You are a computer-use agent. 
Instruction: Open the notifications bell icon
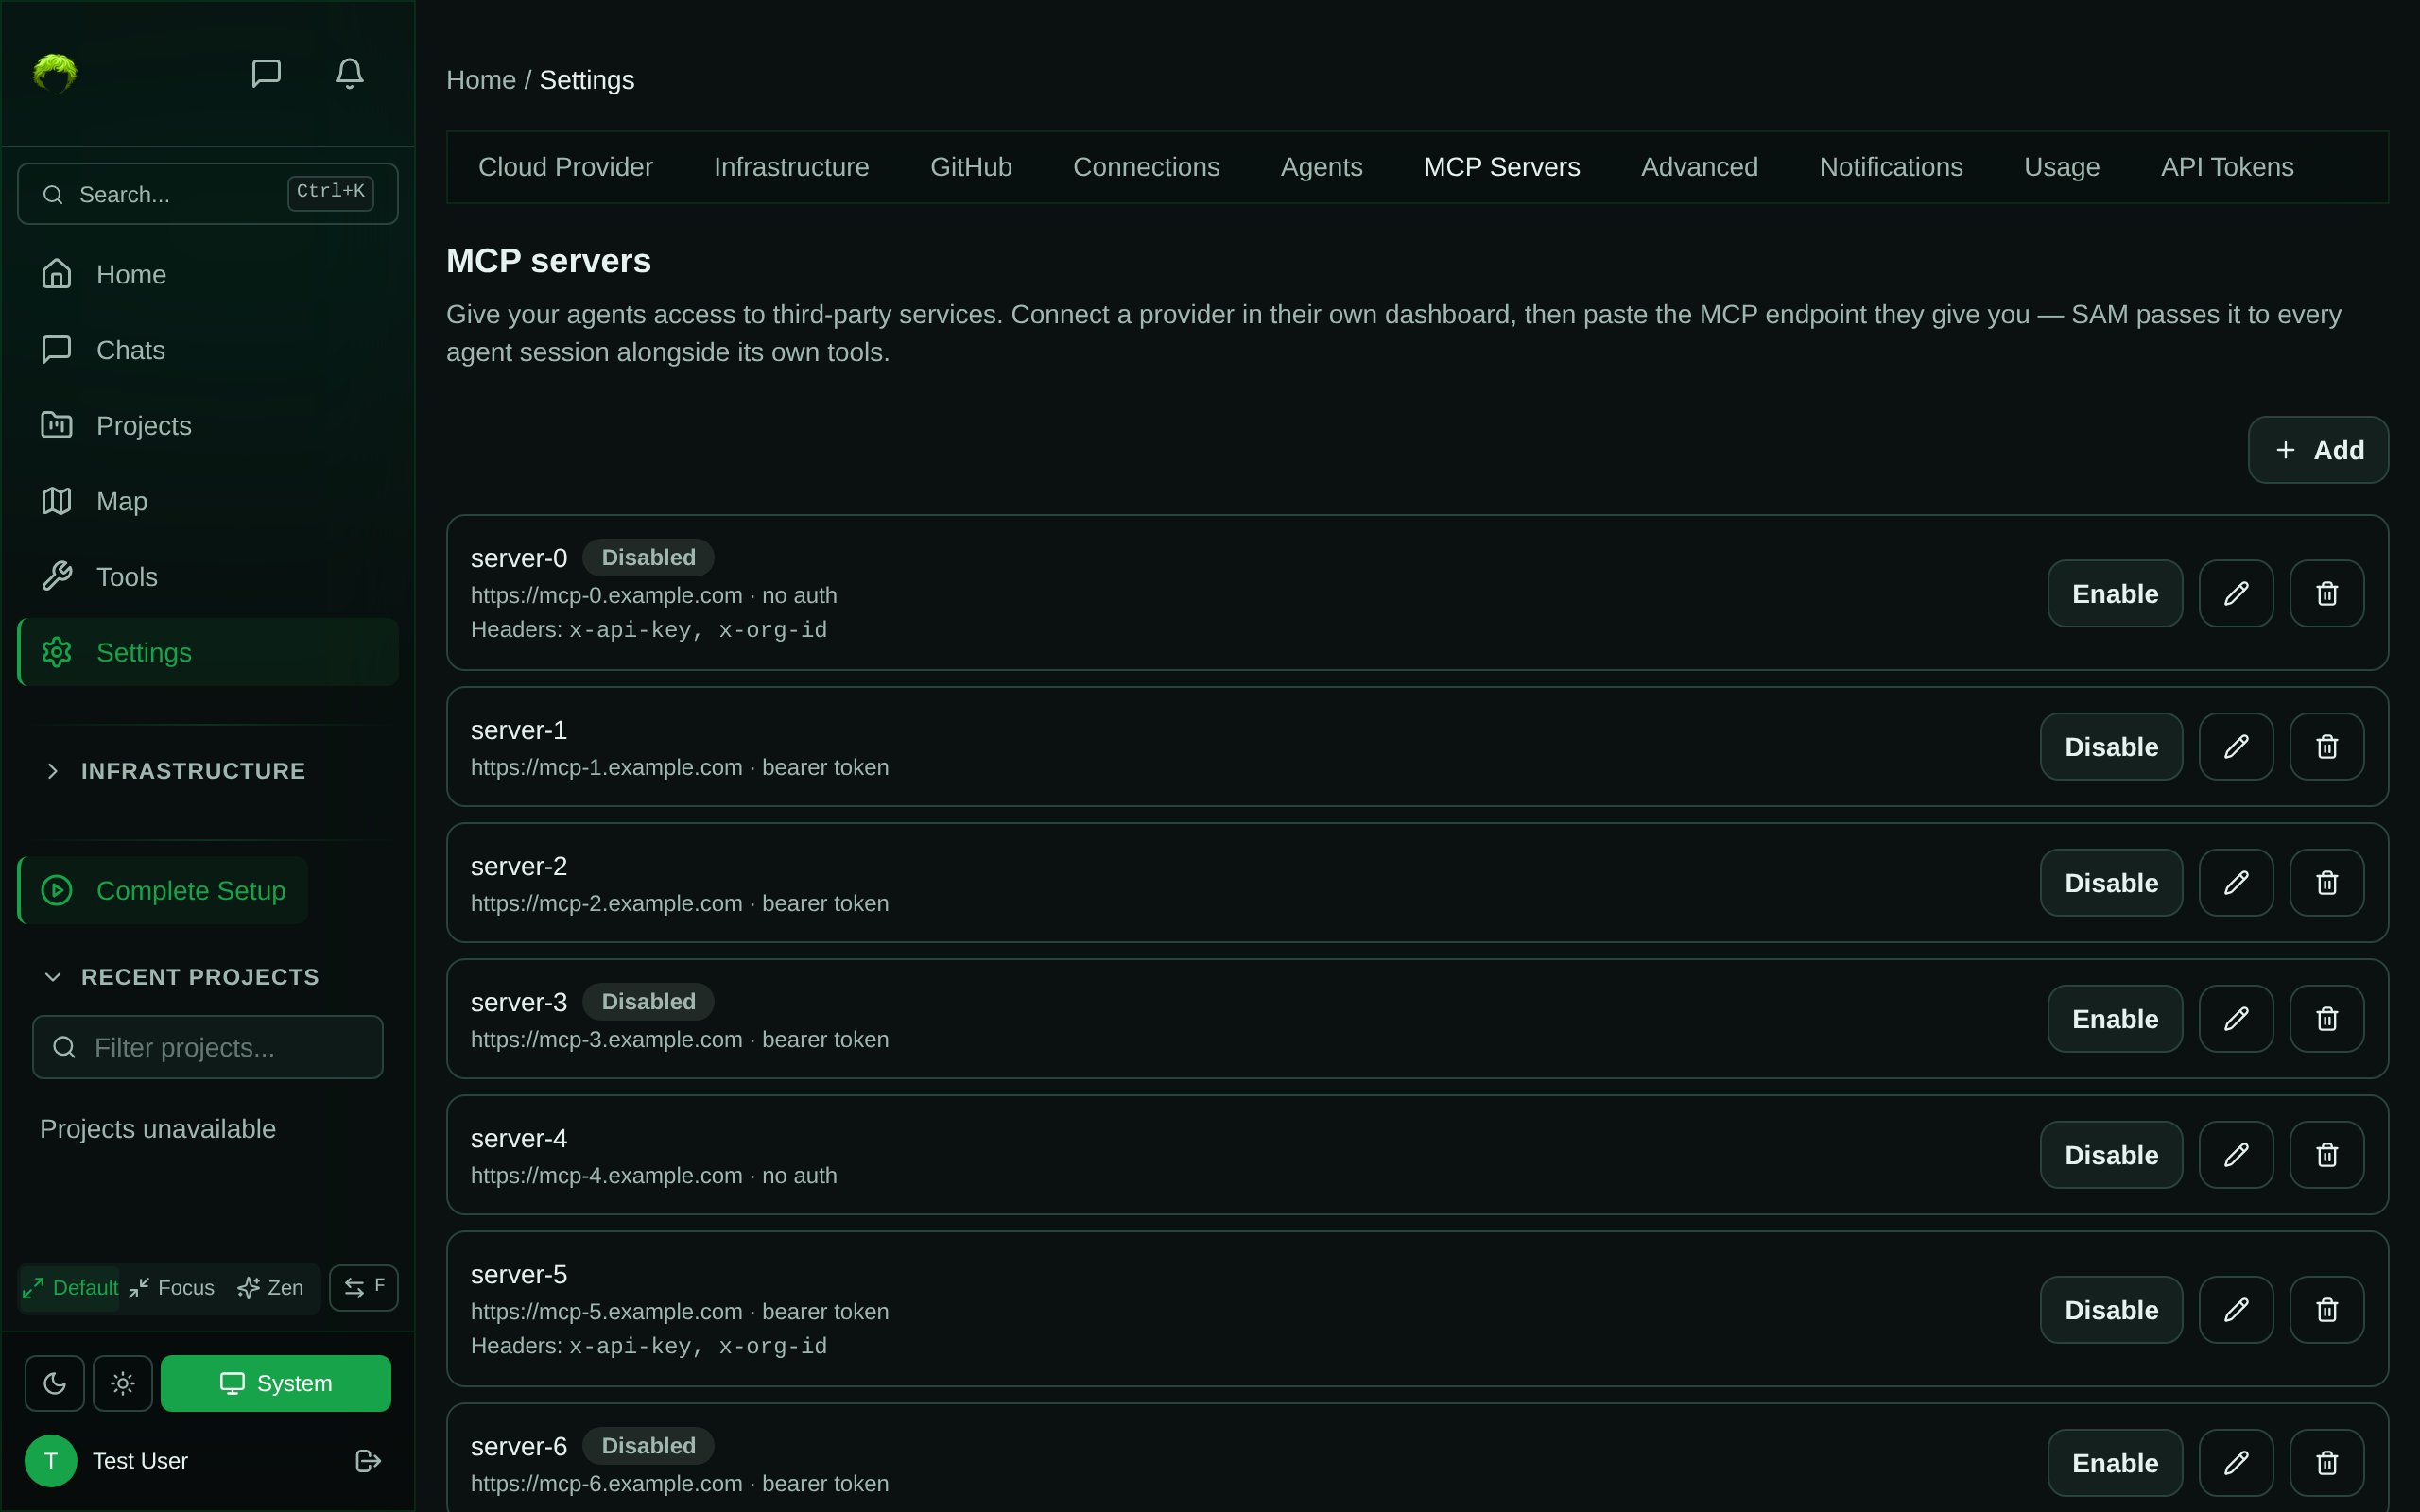coord(349,73)
